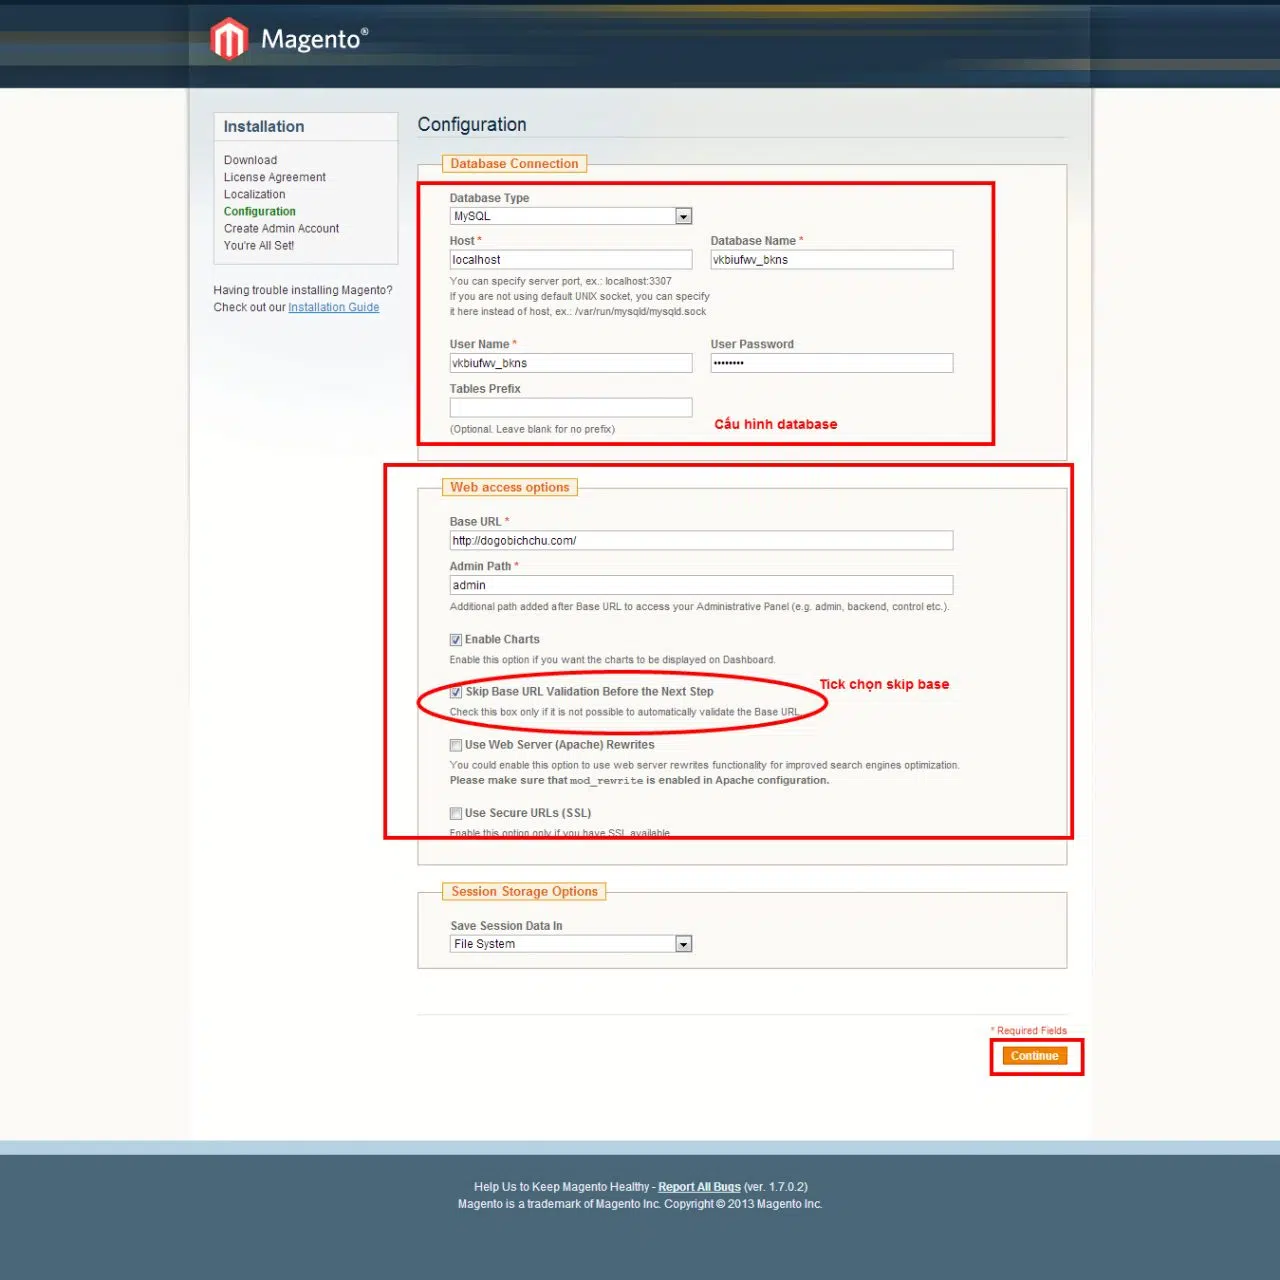Click the Base URL text box

700,541
